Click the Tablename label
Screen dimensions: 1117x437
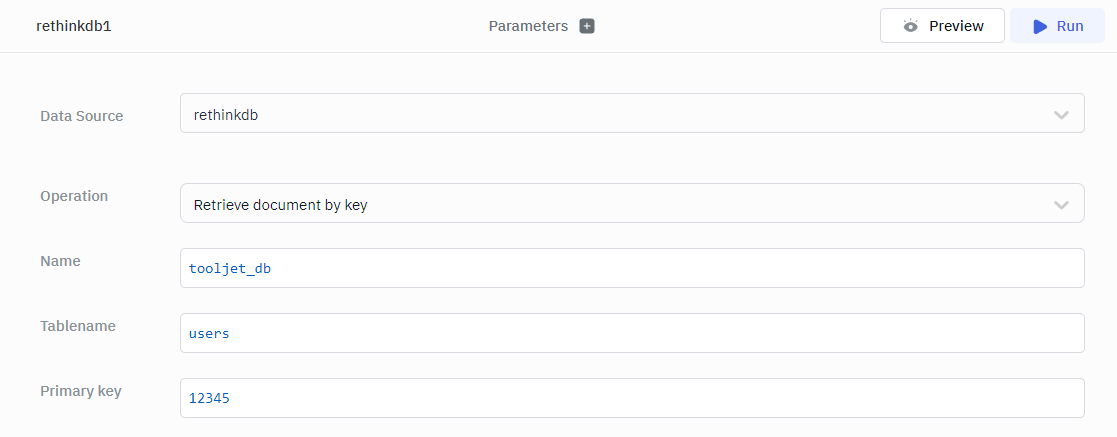(78, 326)
